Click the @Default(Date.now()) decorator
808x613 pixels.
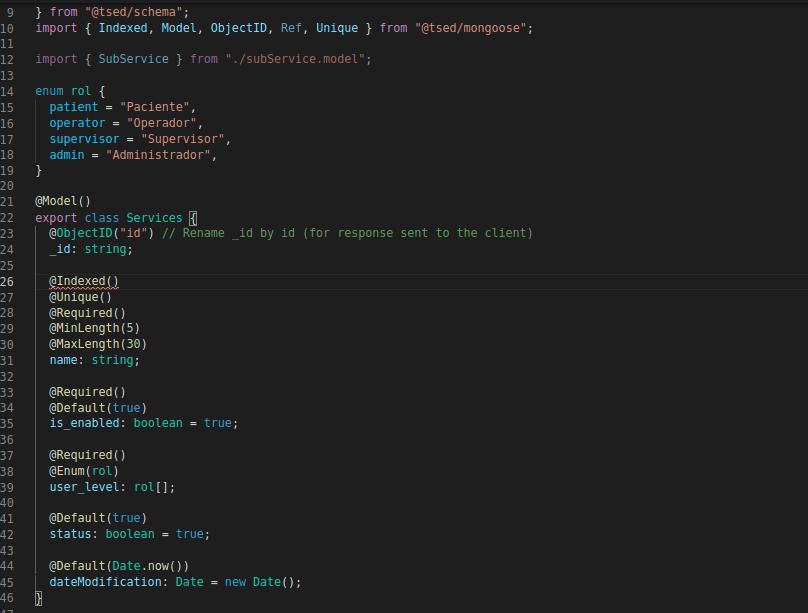(x=119, y=566)
